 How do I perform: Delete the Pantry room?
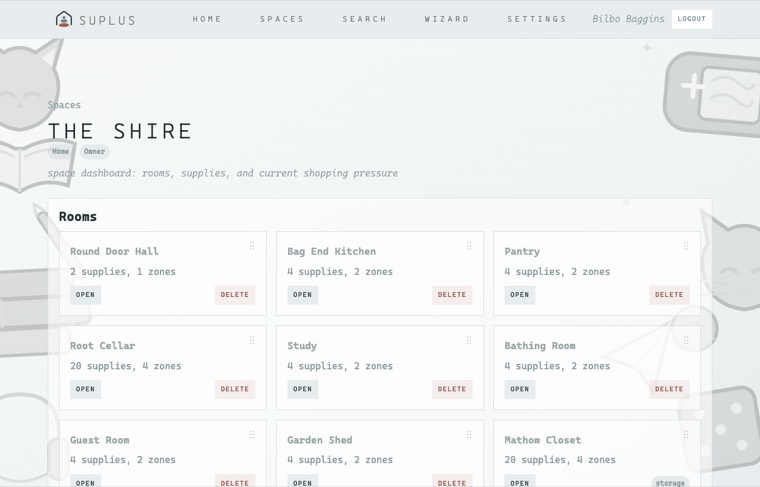(669, 295)
